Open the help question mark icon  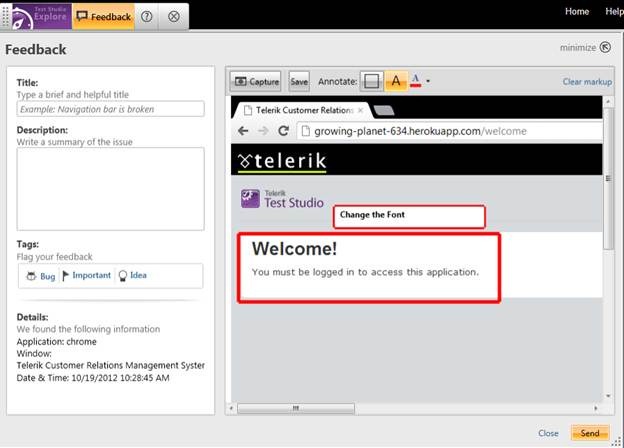pyautogui.click(x=147, y=17)
